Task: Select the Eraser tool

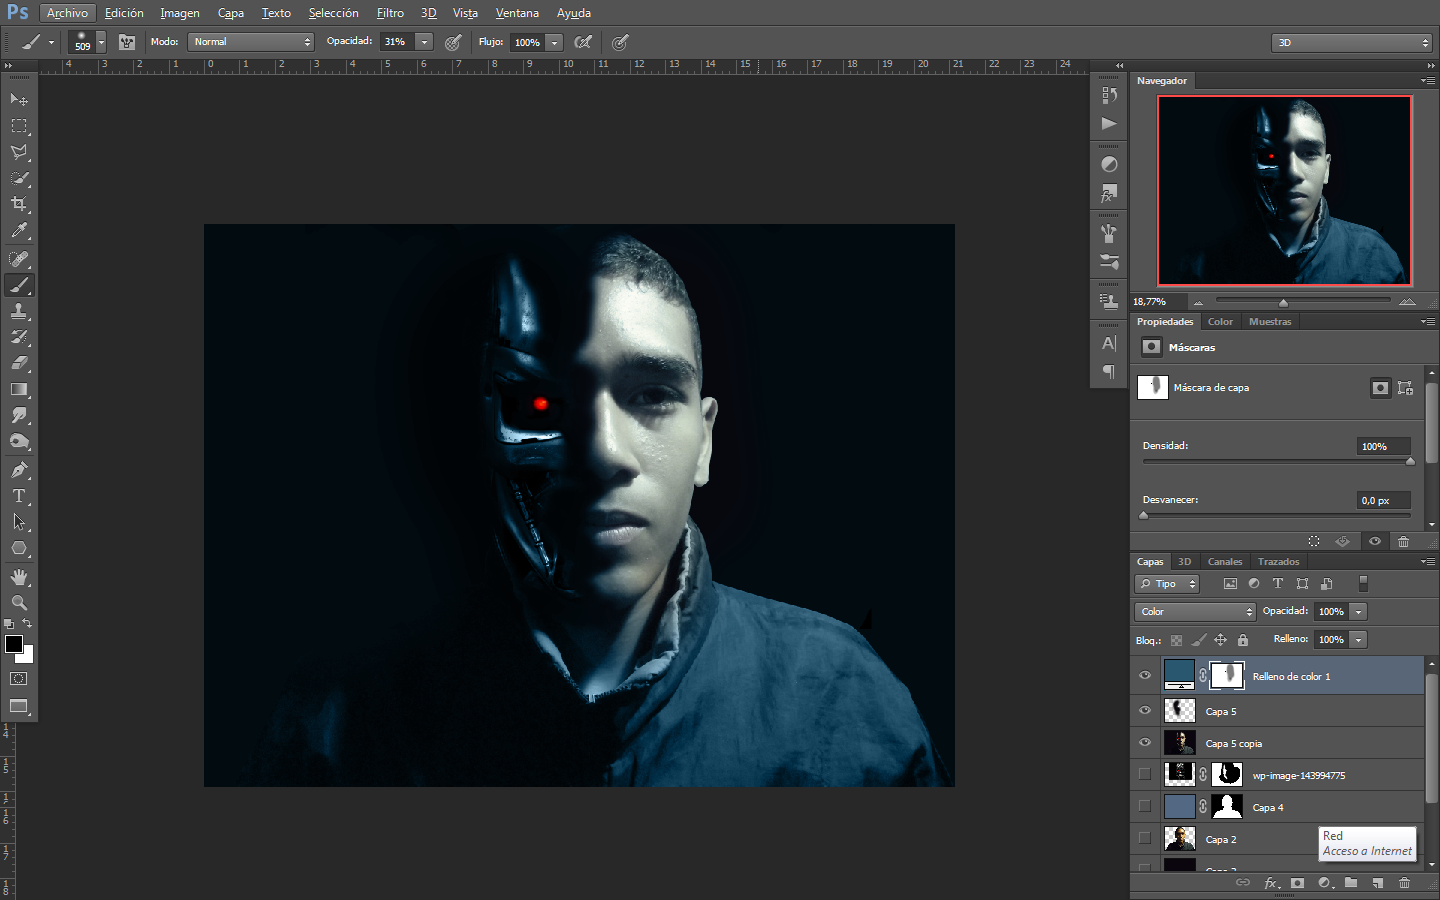Action: pos(19,363)
